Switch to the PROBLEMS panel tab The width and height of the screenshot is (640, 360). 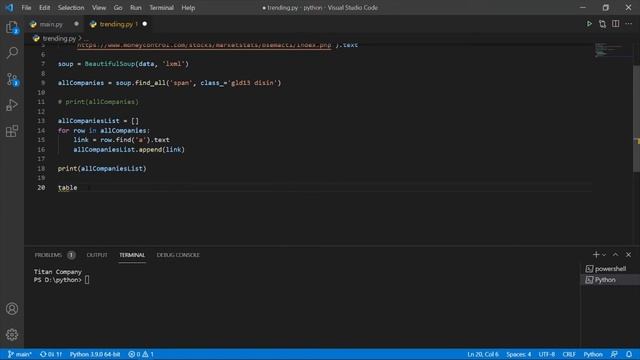[48, 255]
